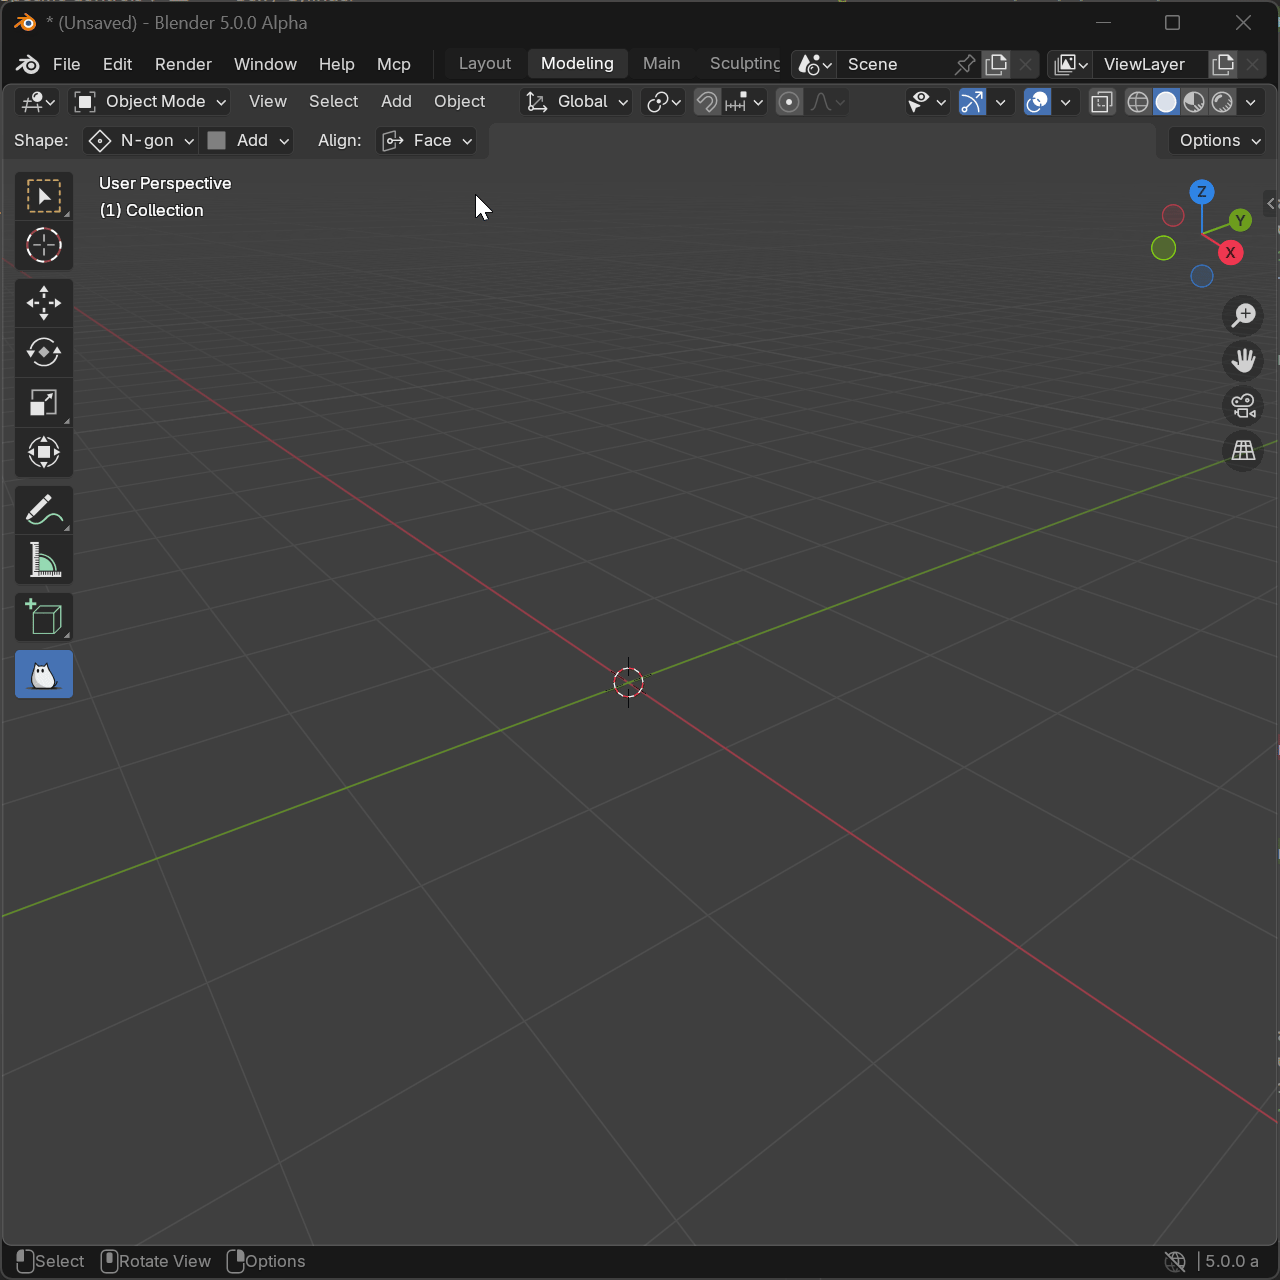Open the Global transform orientation dropdown
The width and height of the screenshot is (1280, 1280).
(x=577, y=102)
